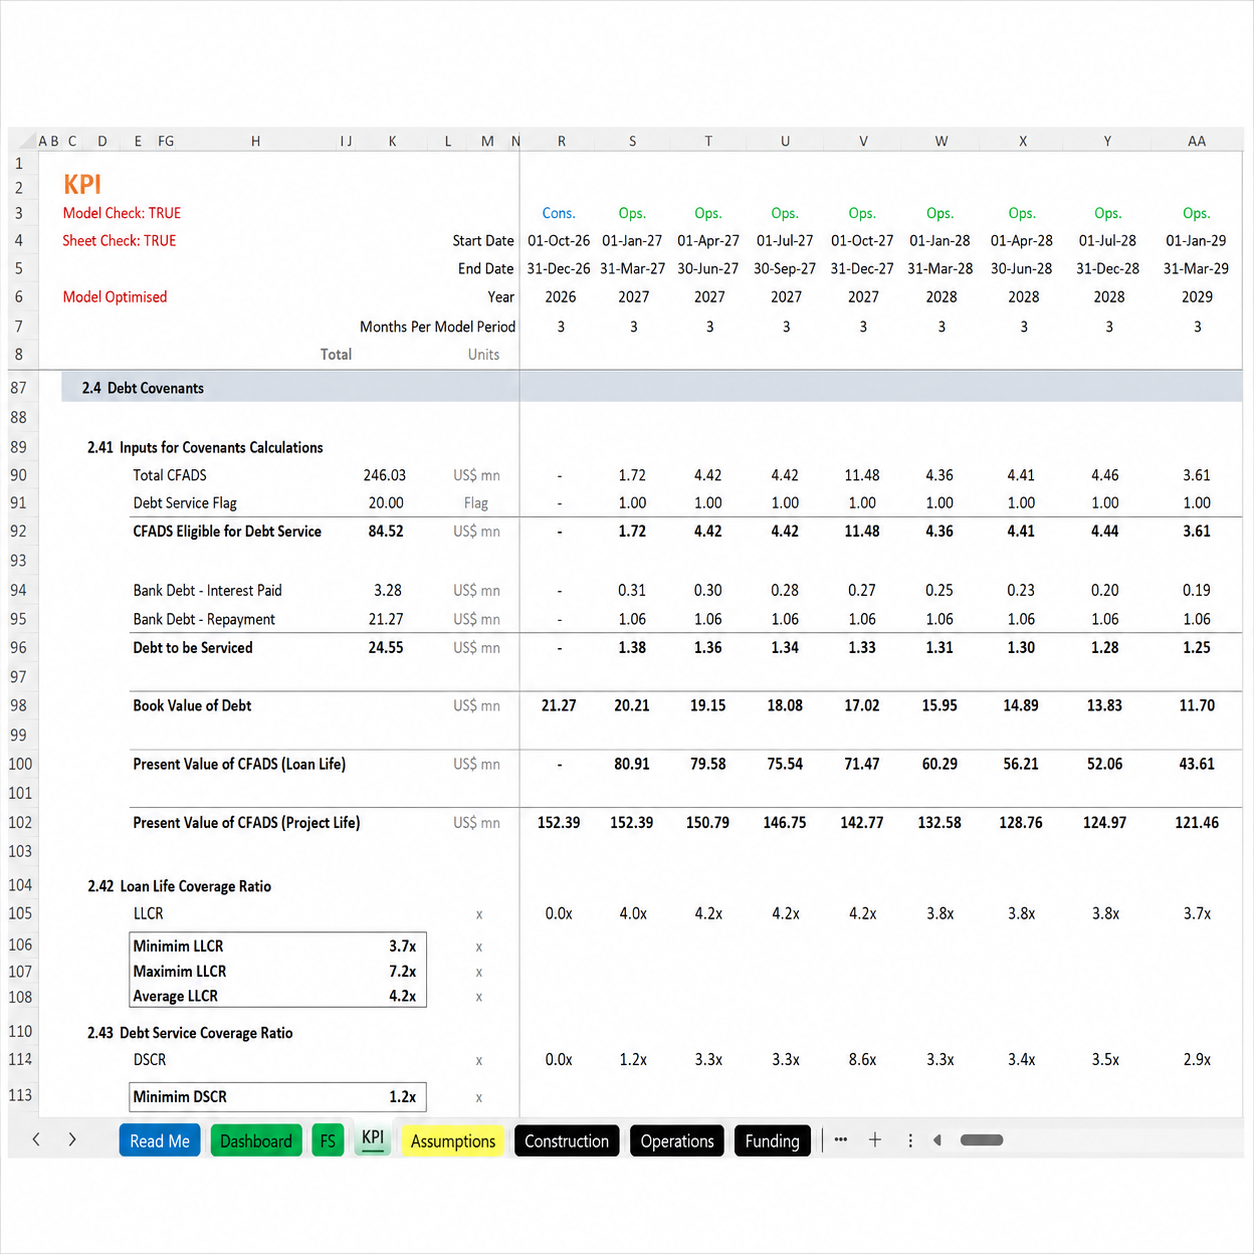The image size is (1254, 1254).
Task: Click 'Months Per Model Period' label
Action: click(x=438, y=327)
